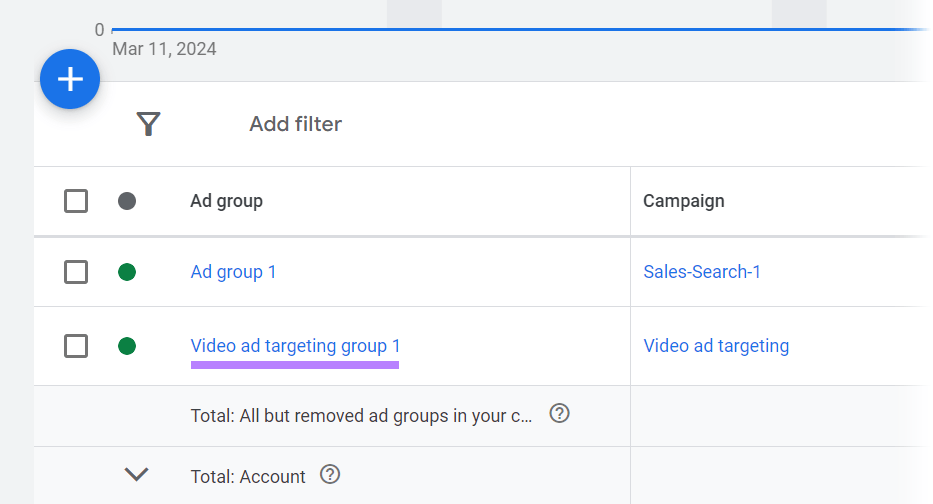Click the Total: Account row label

pyautogui.click(x=248, y=476)
